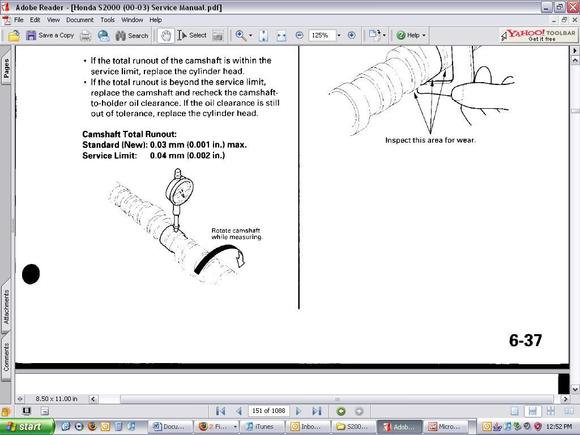The height and width of the screenshot is (435, 580).
Task: Go to the next page
Action: 298,411
